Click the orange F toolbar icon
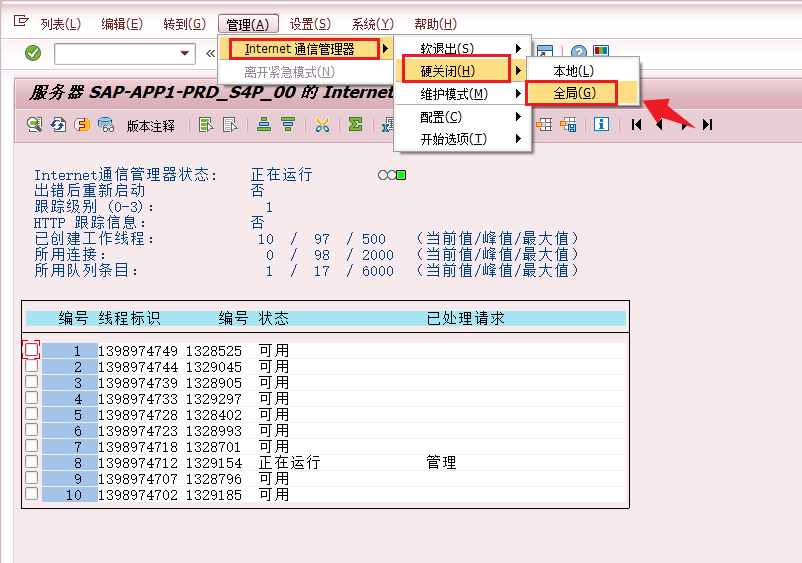Screen dimensions: 802x563 tap(82, 124)
